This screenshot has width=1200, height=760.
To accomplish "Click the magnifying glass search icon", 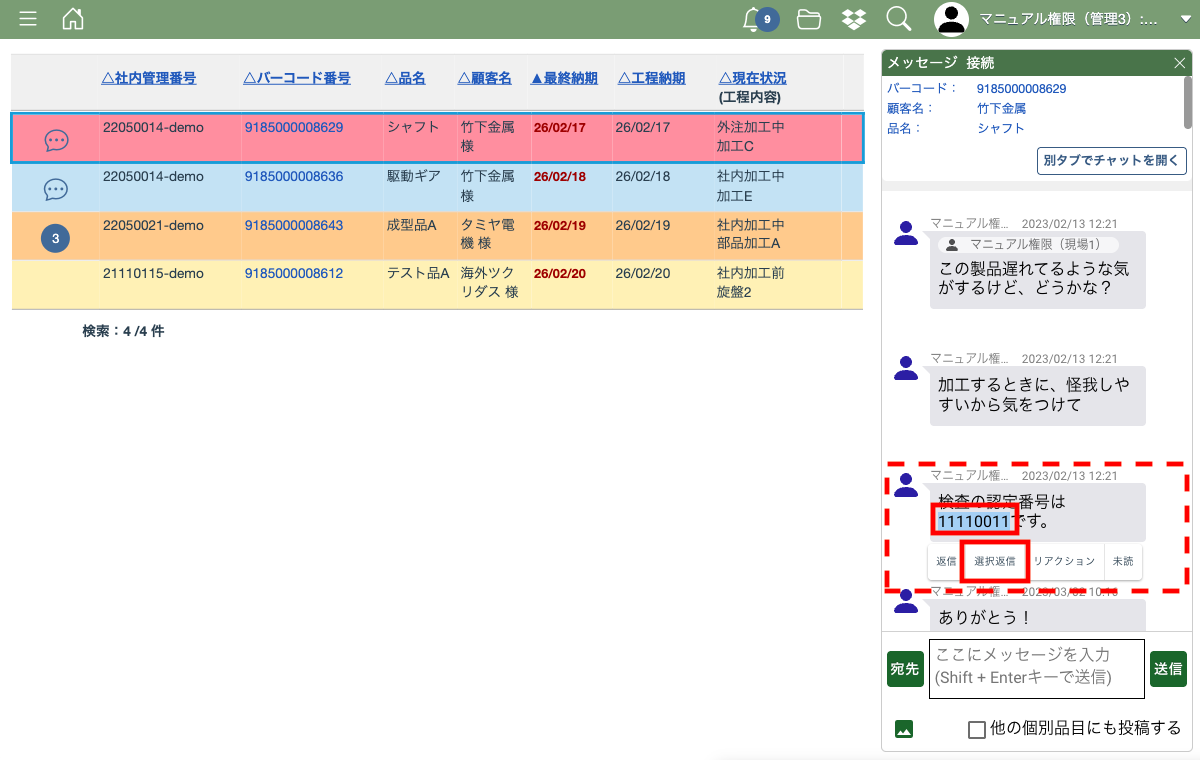I will [898, 19].
